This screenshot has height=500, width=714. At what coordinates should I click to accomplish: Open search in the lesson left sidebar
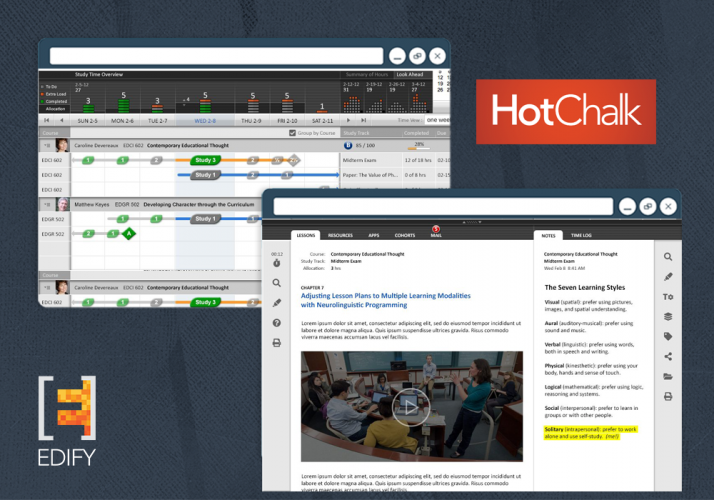click(276, 283)
